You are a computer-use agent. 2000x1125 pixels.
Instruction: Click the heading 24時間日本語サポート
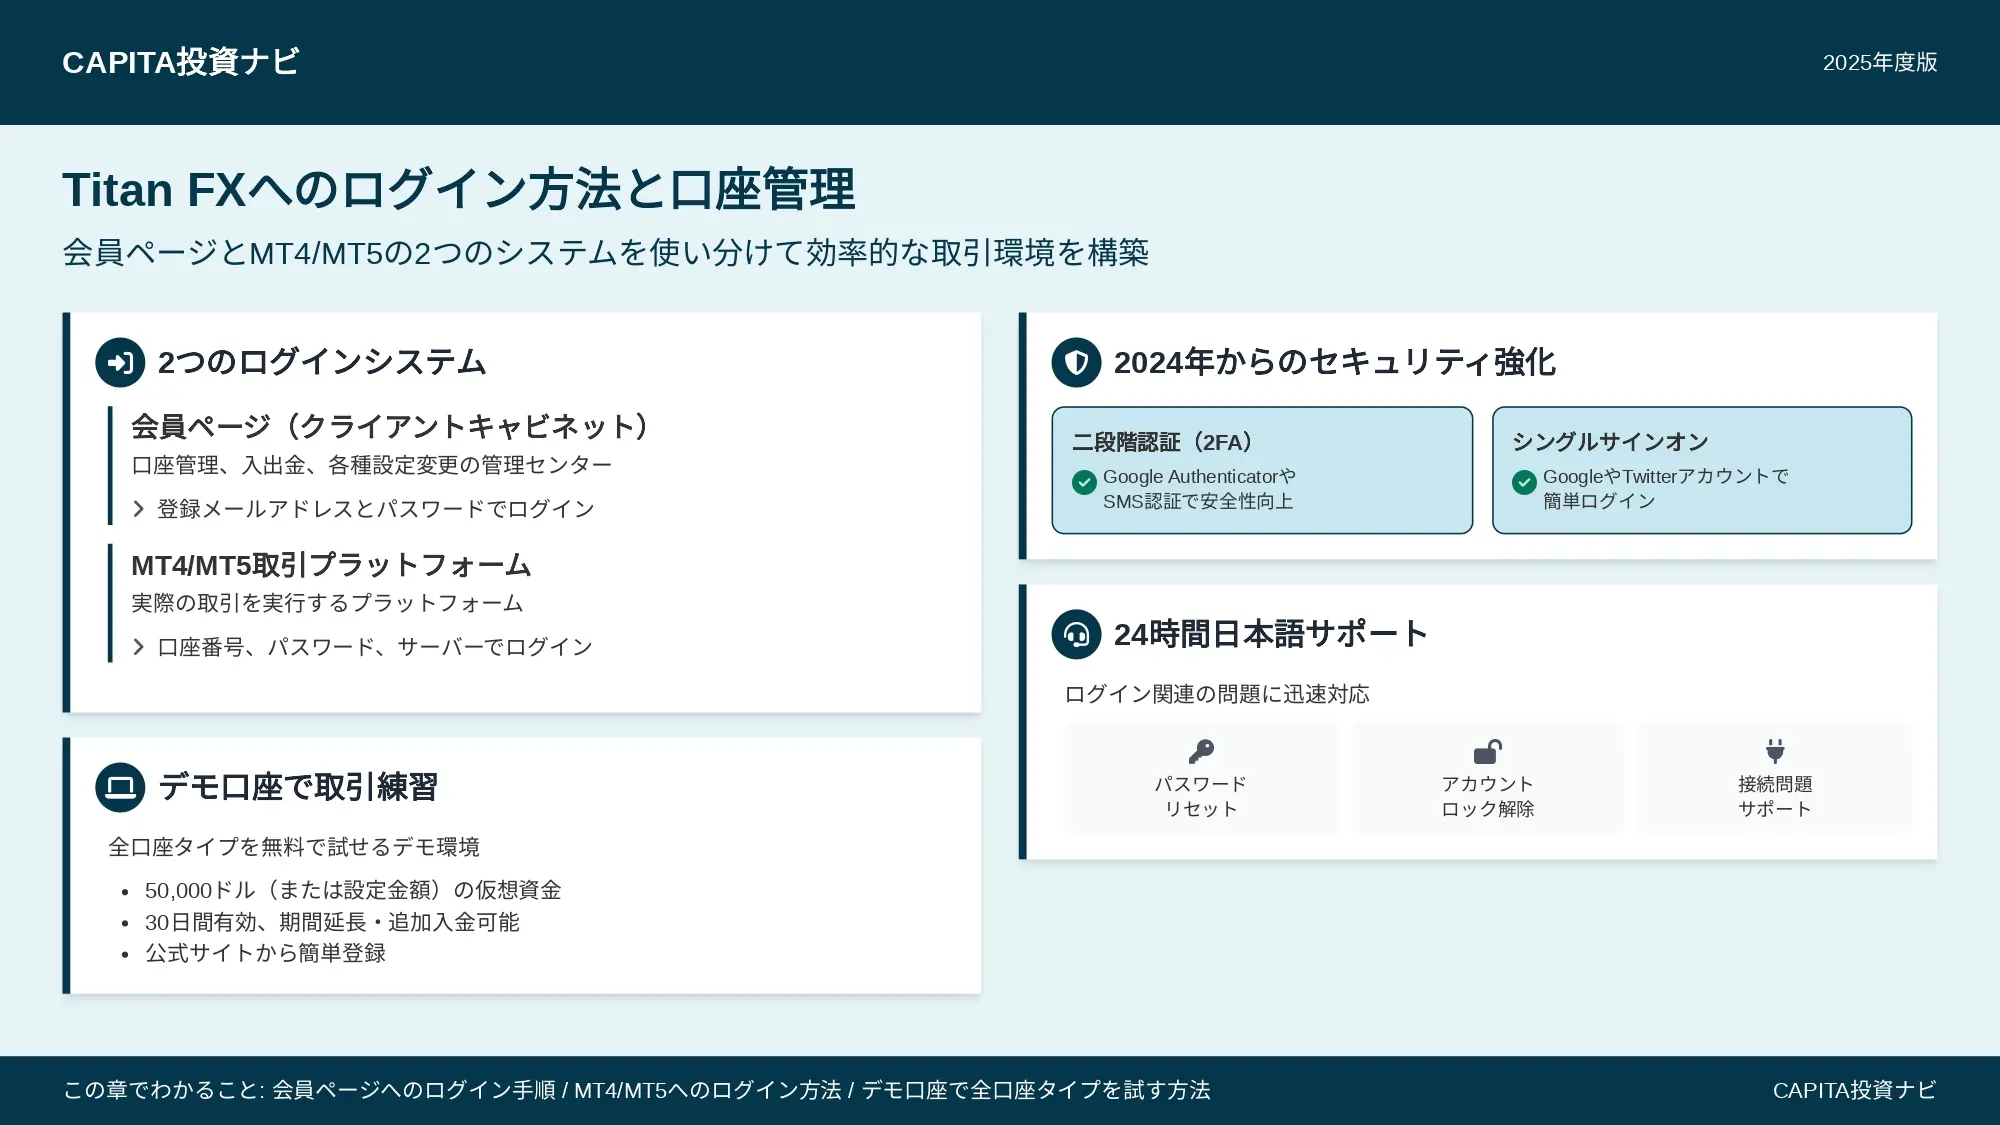pos(1271,634)
